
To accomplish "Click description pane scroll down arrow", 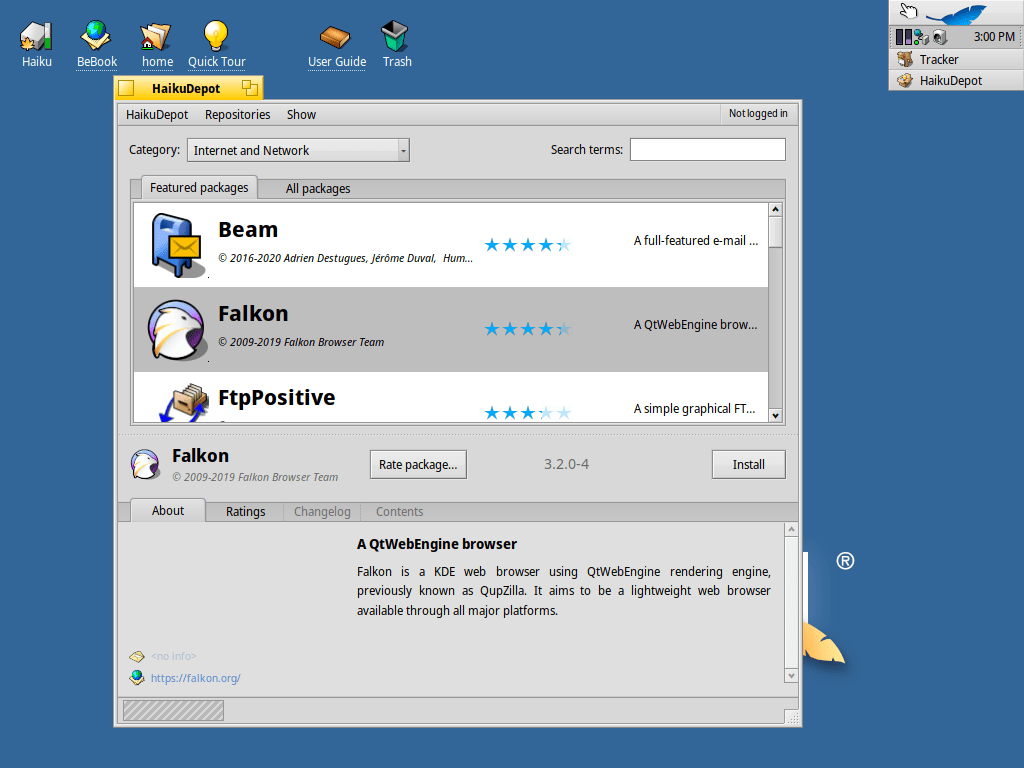I will click(791, 676).
